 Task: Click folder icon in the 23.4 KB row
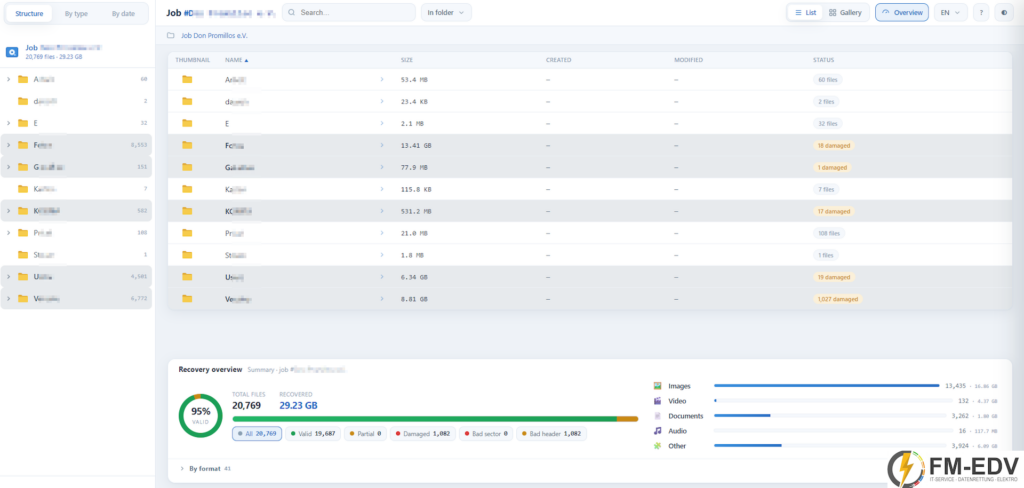coord(187,101)
